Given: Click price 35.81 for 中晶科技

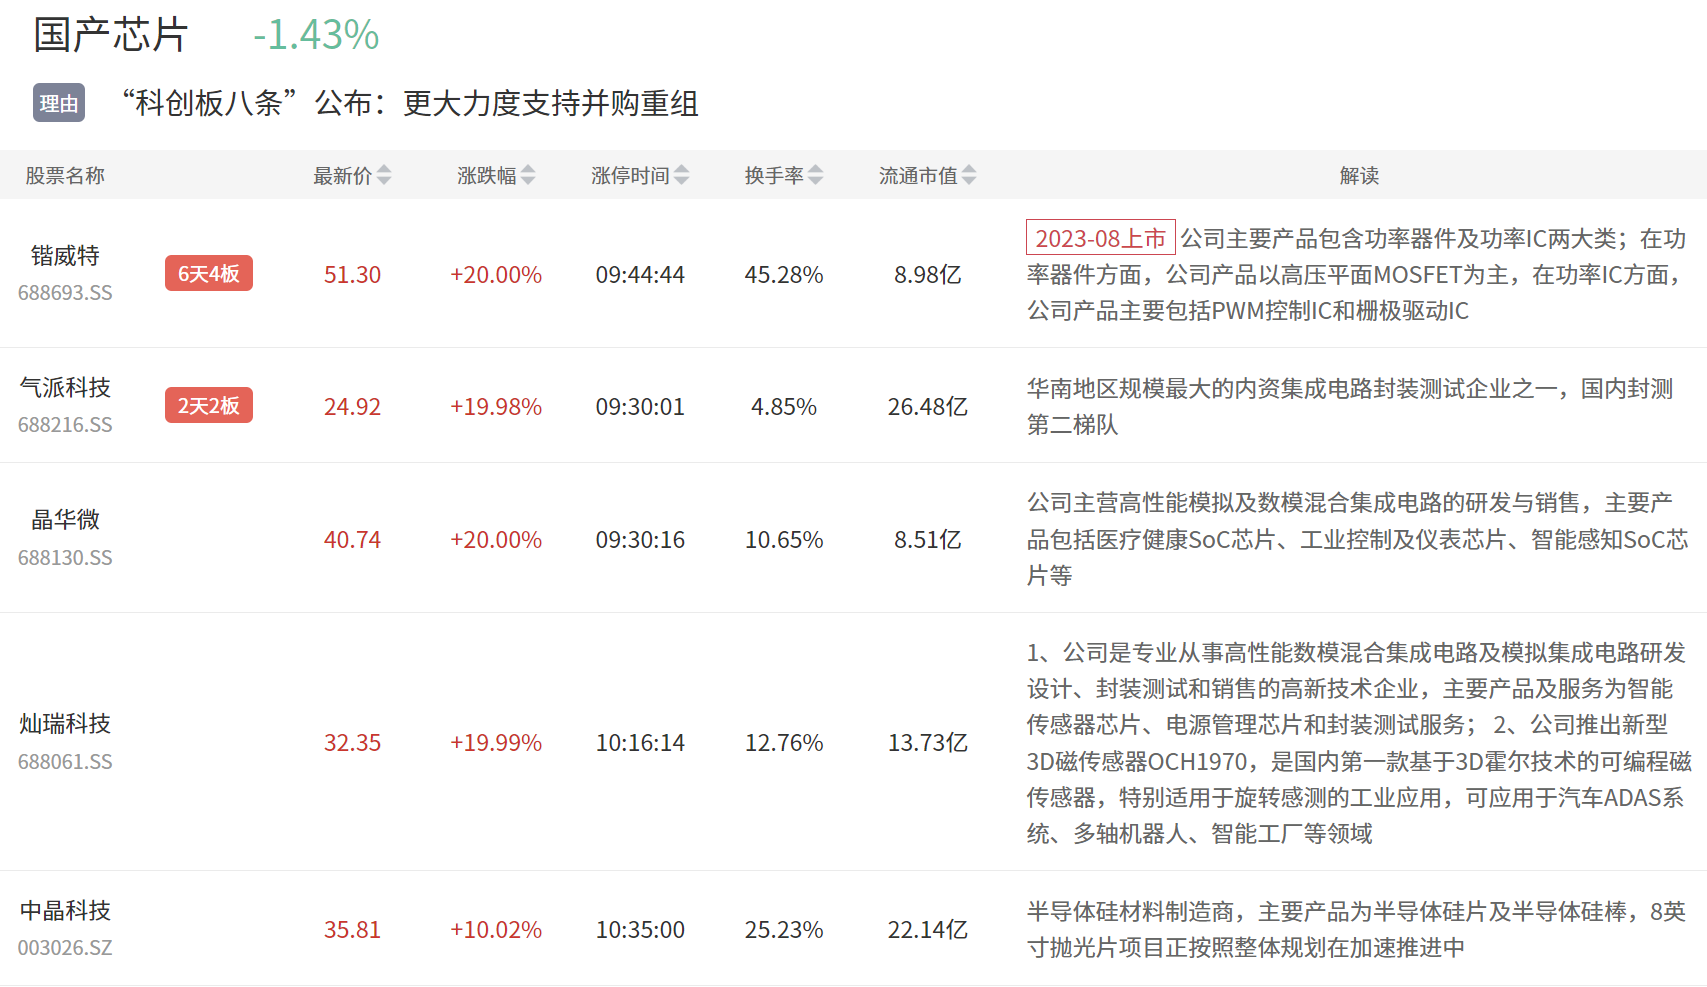Looking at the screenshot, I should [x=352, y=930].
